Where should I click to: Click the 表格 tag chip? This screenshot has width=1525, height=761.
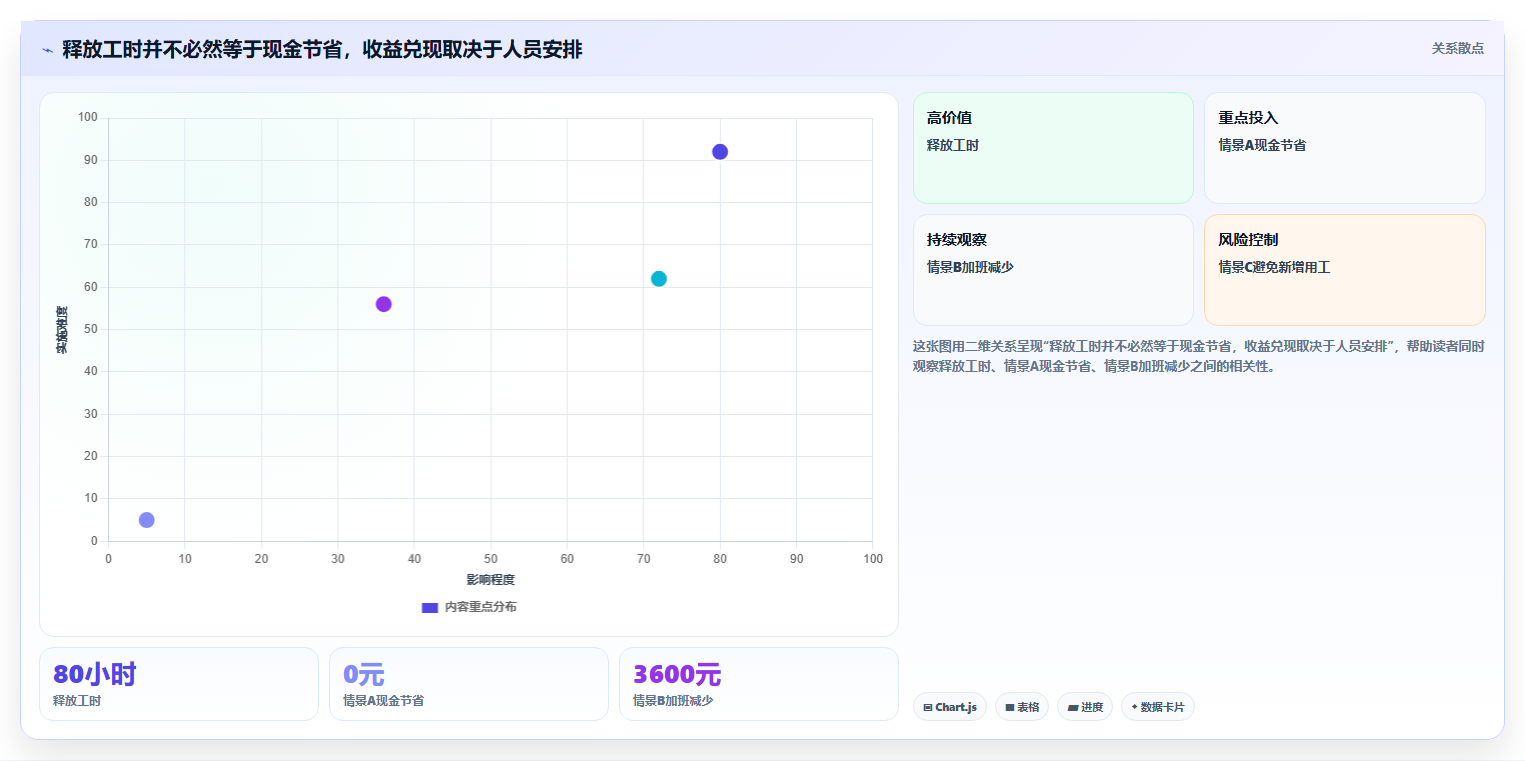tap(1022, 707)
